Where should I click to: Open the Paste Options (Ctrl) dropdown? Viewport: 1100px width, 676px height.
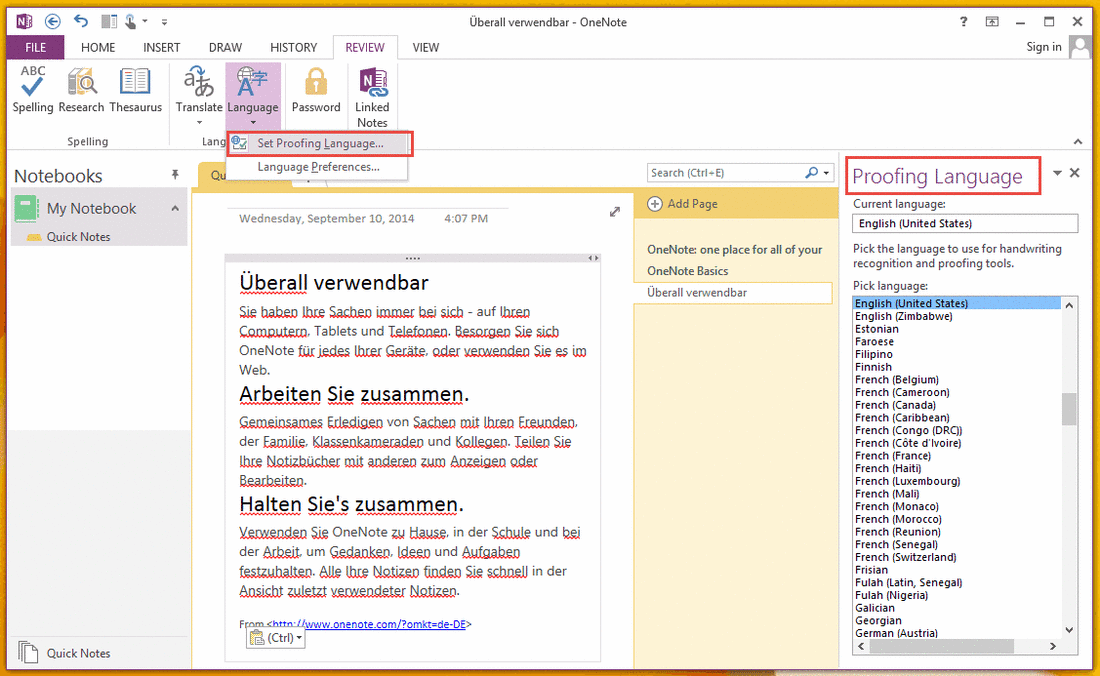(276, 637)
